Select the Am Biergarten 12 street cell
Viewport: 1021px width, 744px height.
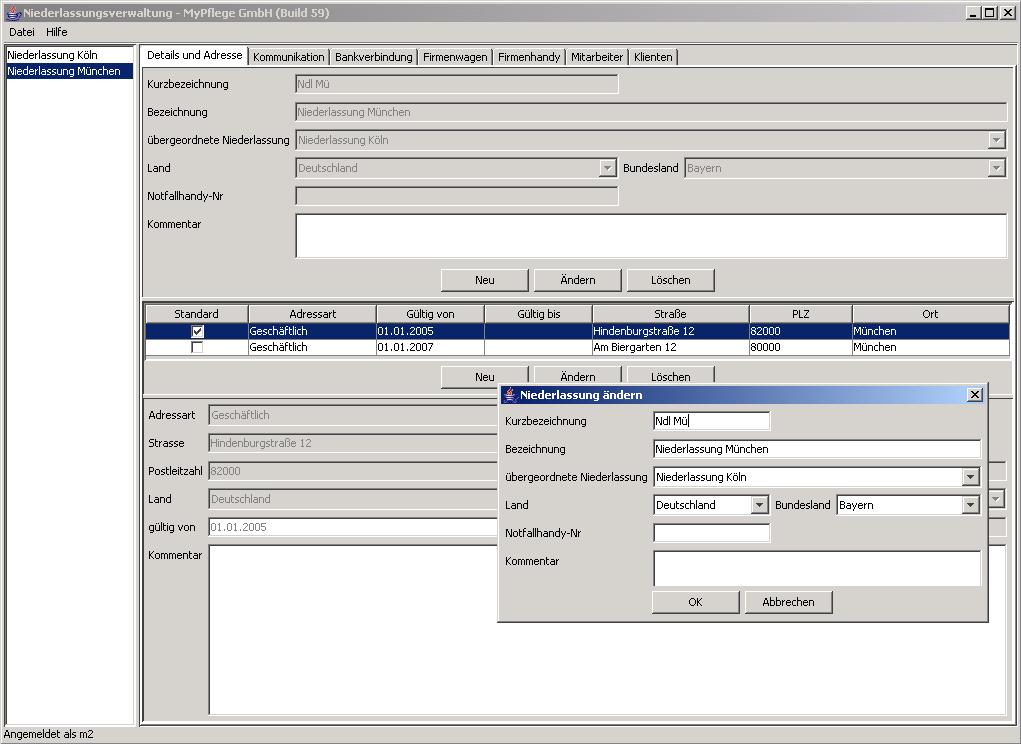point(671,348)
